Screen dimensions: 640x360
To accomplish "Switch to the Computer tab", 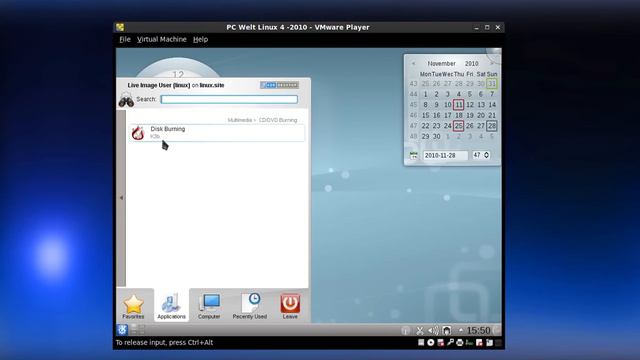I will coord(209,306).
